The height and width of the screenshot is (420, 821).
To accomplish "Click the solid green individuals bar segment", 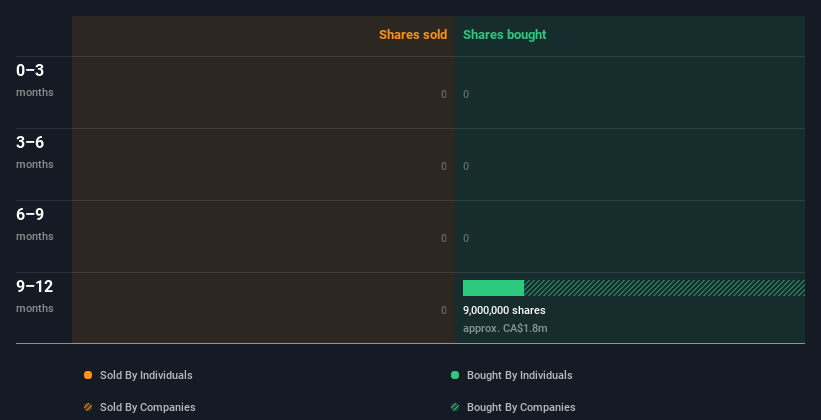I will pyautogui.click(x=493, y=288).
